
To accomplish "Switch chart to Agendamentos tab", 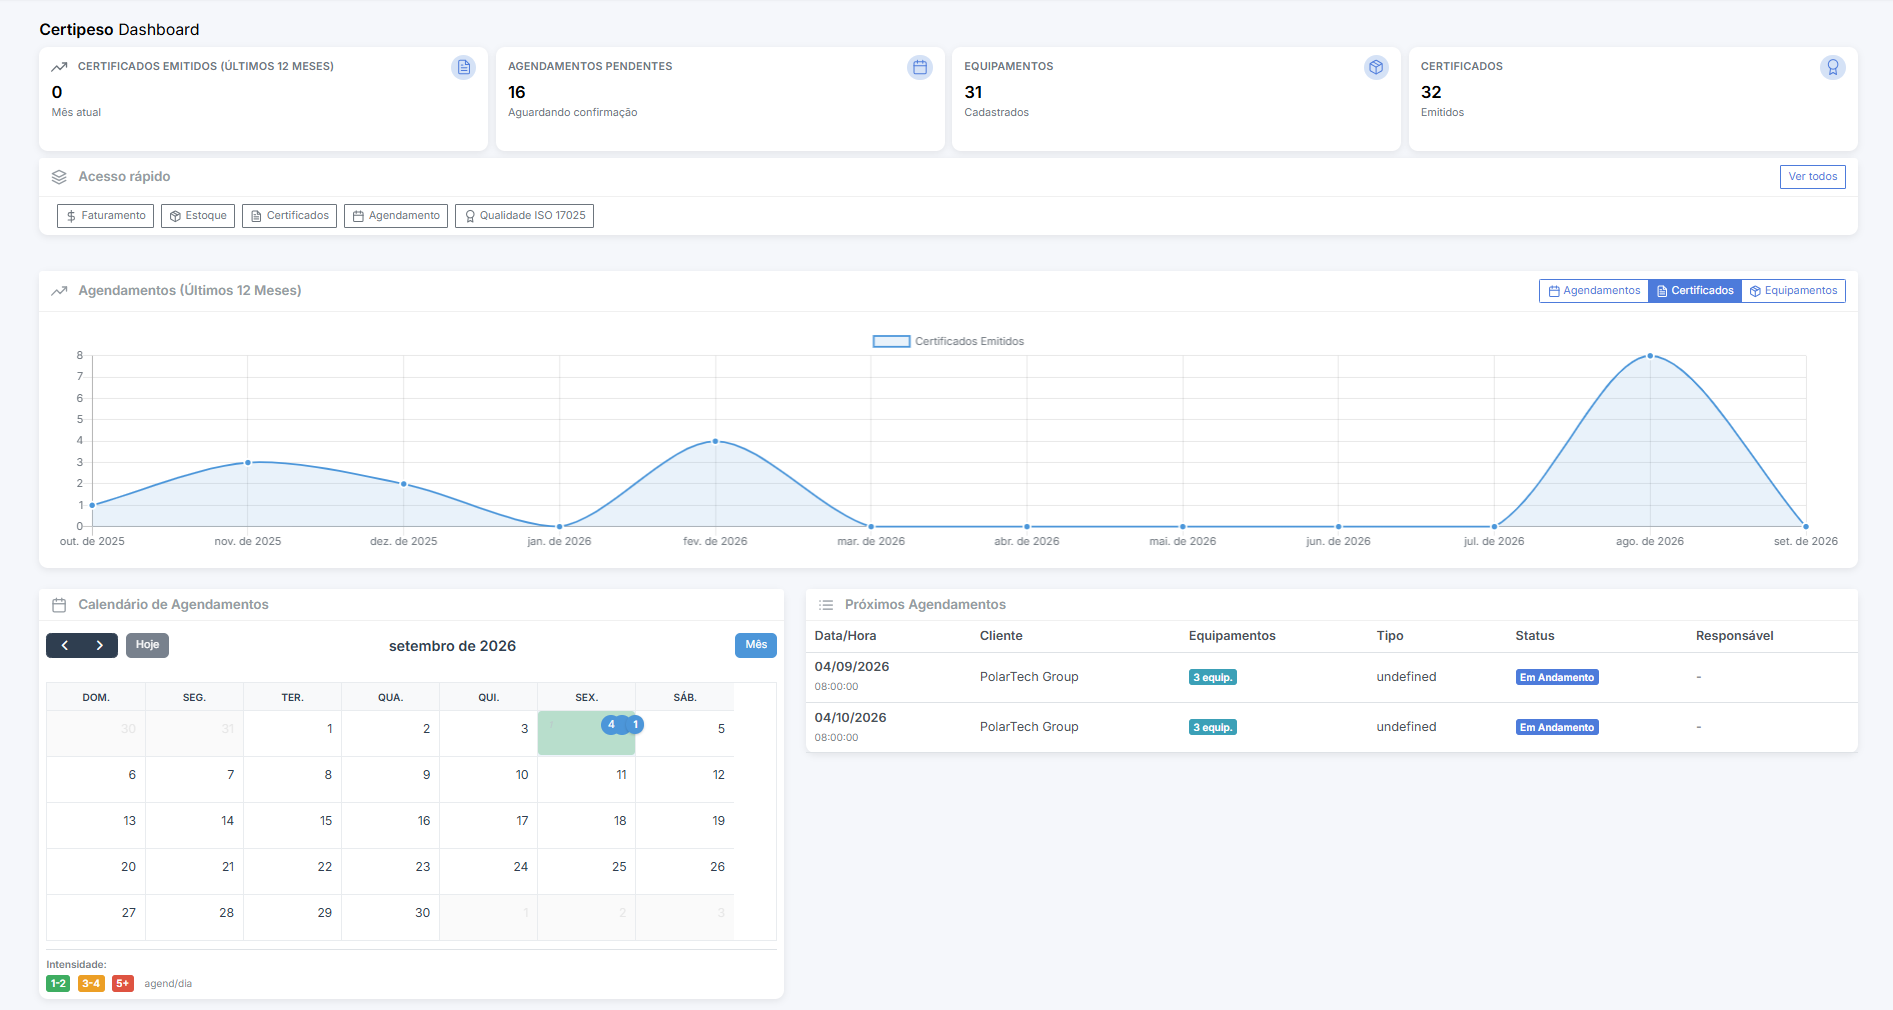I will point(1594,291).
